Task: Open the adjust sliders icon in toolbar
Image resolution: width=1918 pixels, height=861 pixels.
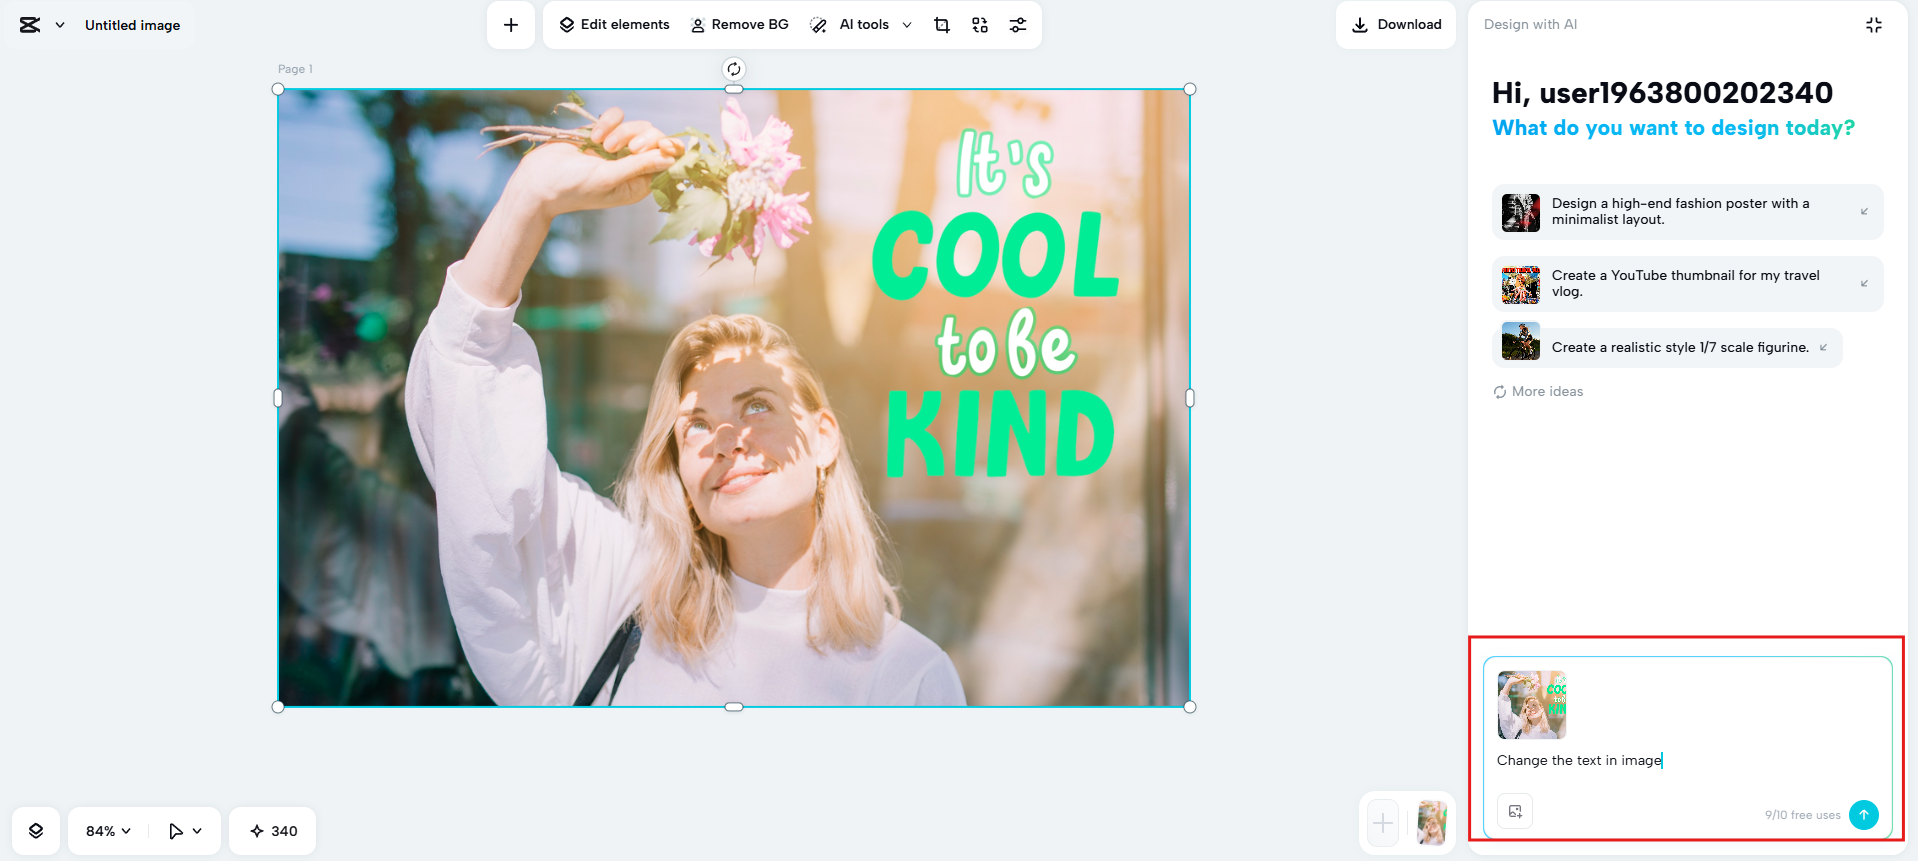Action: 1018,25
